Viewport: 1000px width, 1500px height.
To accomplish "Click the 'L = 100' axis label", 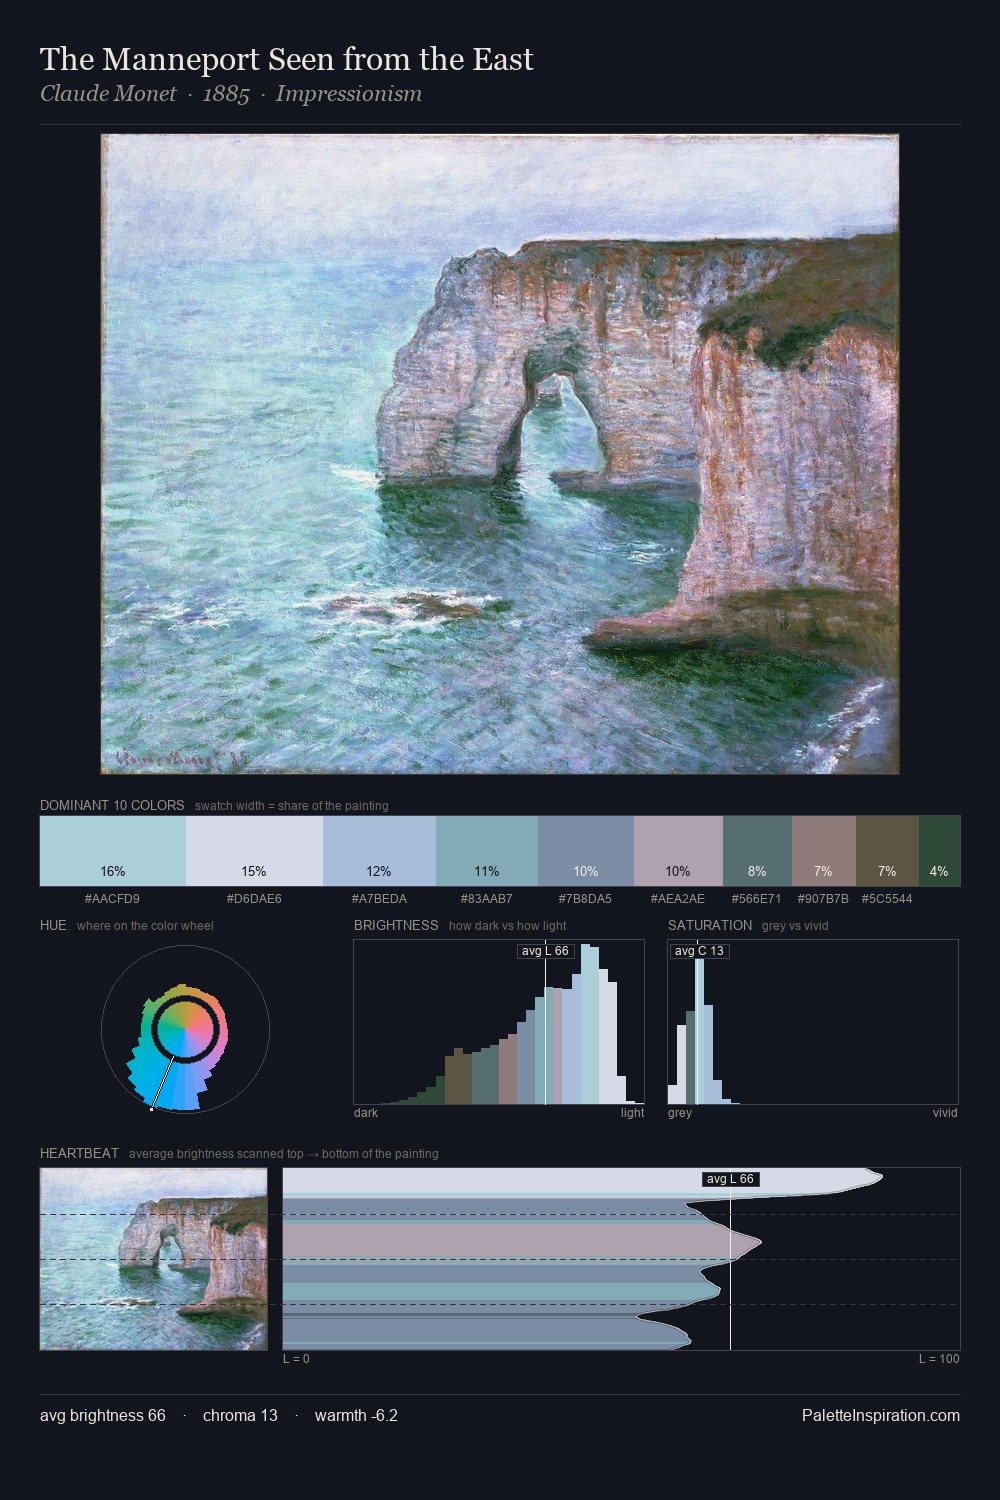I will 939,1358.
